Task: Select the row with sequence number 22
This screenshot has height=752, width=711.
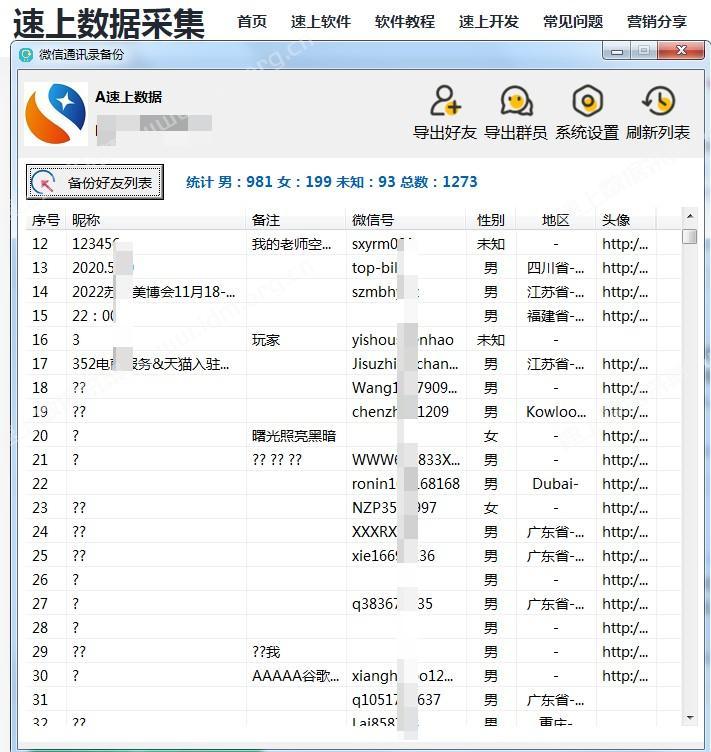Action: click(x=353, y=484)
